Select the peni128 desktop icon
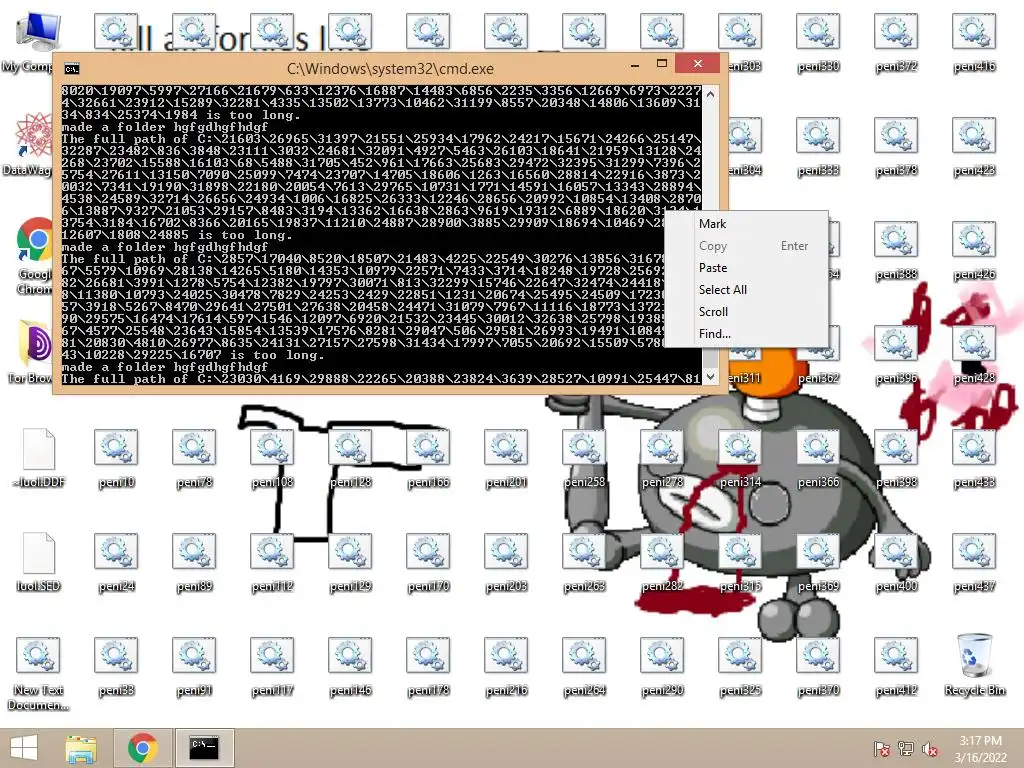Screen dimensions: 1024x768 coord(350,458)
